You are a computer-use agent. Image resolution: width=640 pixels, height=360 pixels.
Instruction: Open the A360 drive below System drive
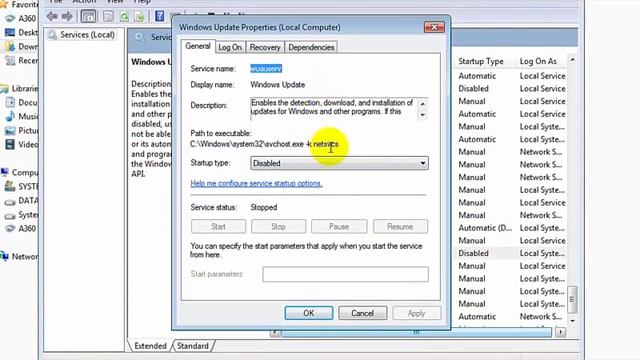pyautogui.click(x=22, y=229)
